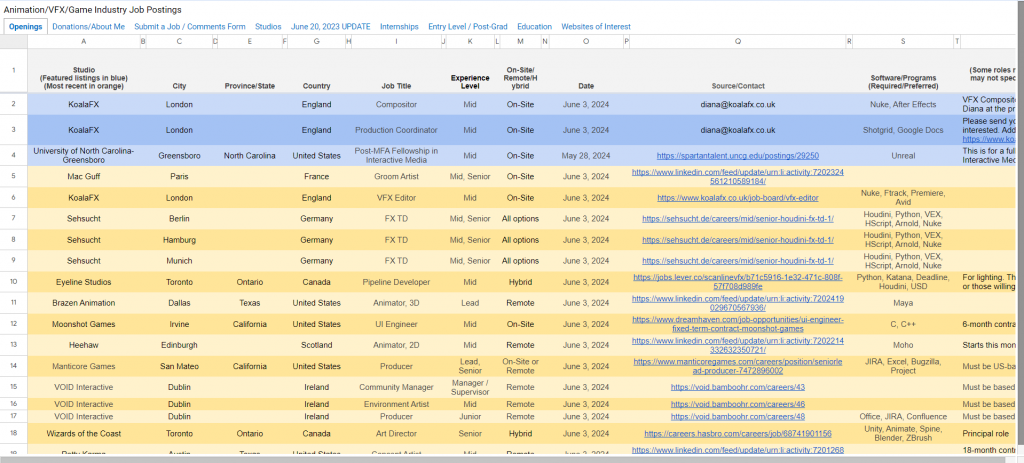Select row 10 header
The width and height of the screenshot is (1024, 463).
point(13,282)
